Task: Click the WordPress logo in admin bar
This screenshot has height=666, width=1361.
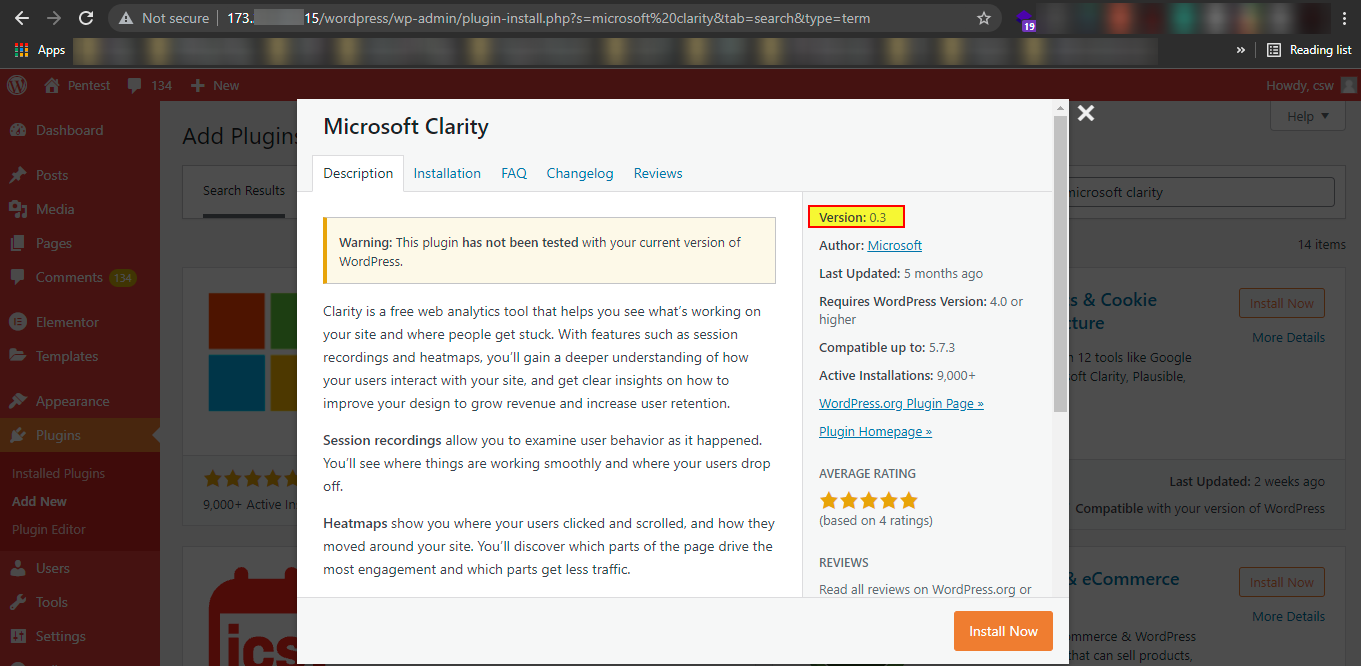Action: [x=17, y=85]
